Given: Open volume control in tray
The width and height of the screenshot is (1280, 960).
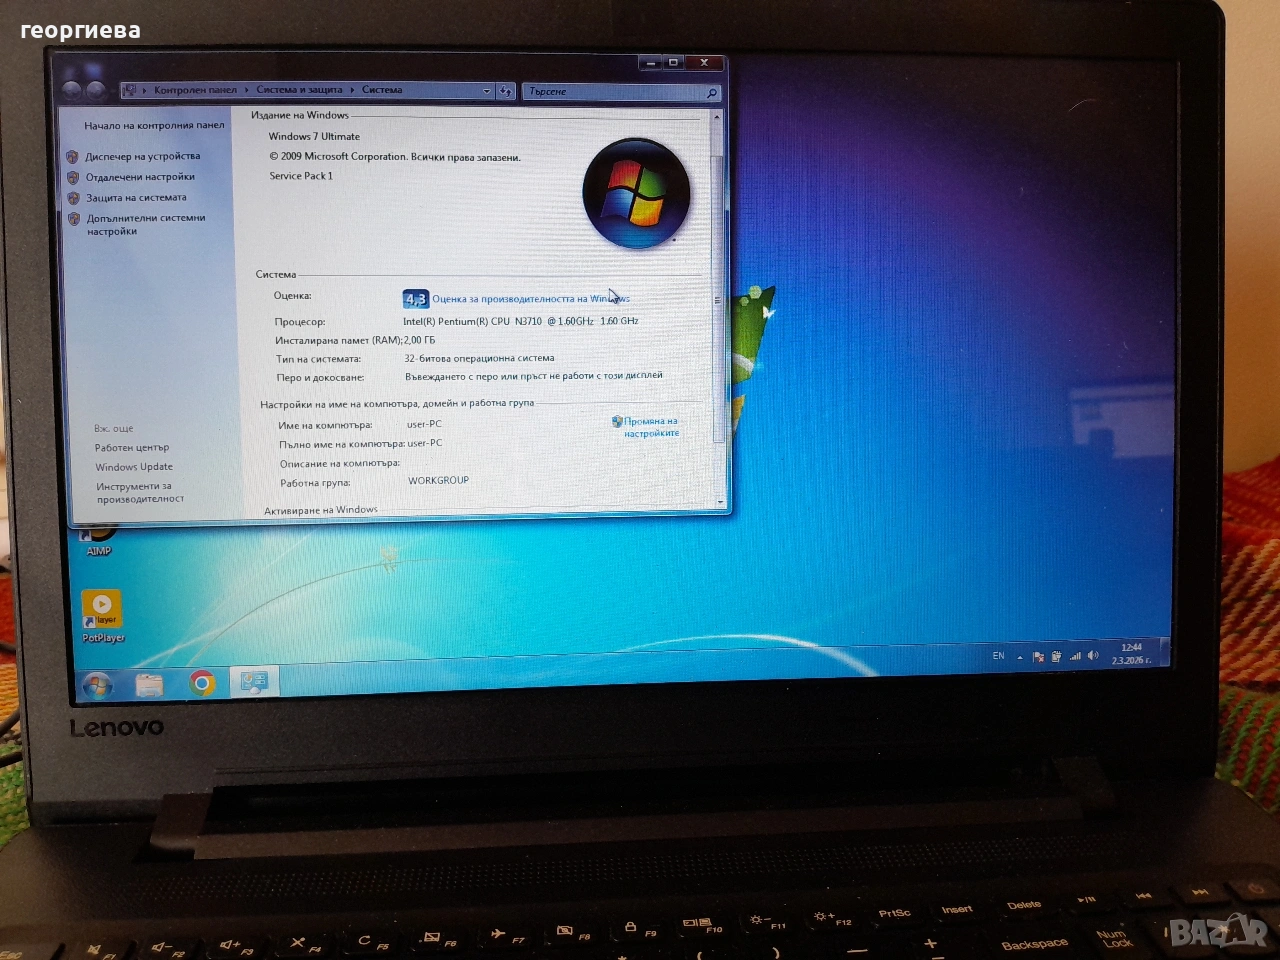Looking at the screenshot, I should pyautogui.click(x=1093, y=656).
